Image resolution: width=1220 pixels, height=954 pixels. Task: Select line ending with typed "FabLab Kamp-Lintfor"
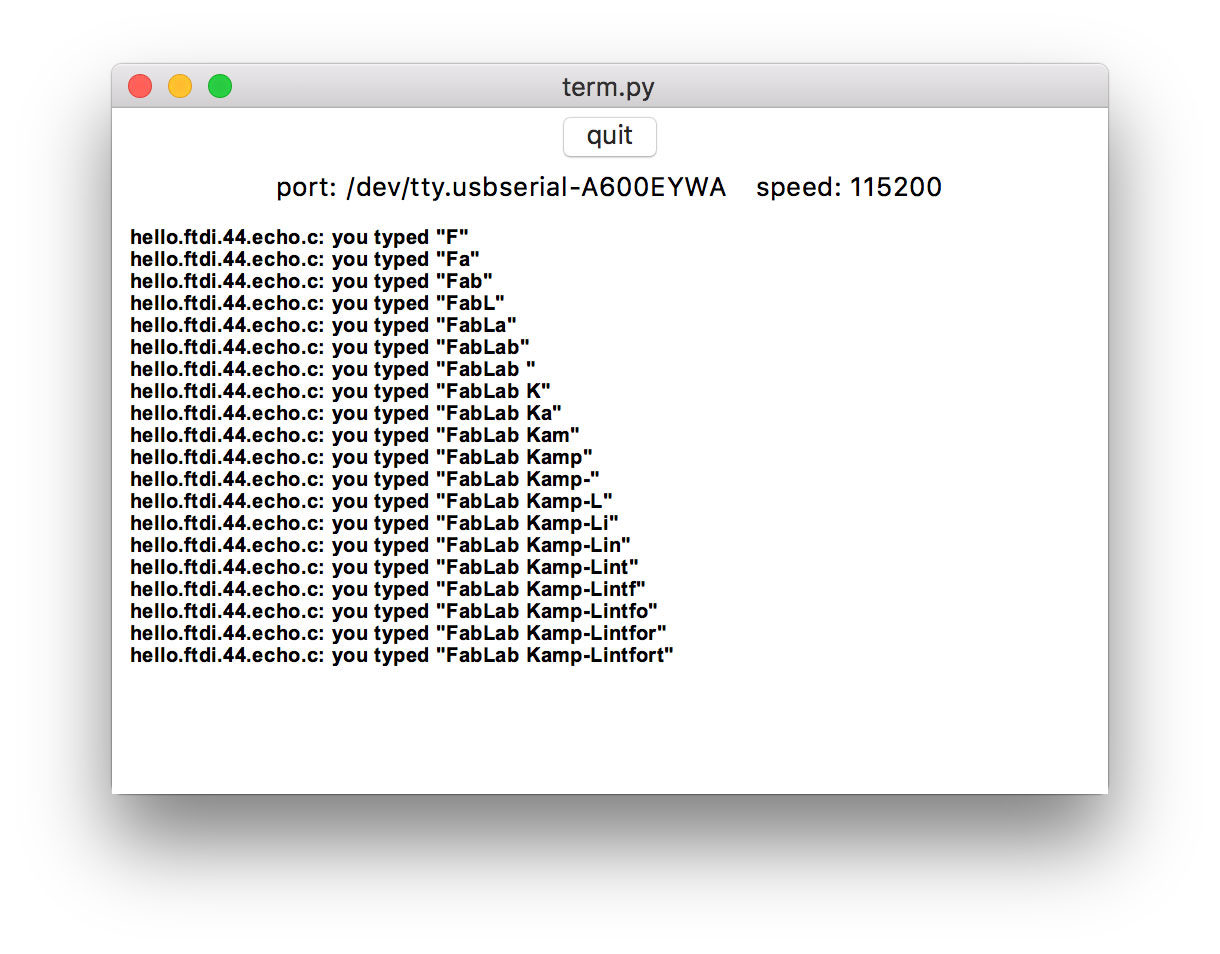[398, 634]
